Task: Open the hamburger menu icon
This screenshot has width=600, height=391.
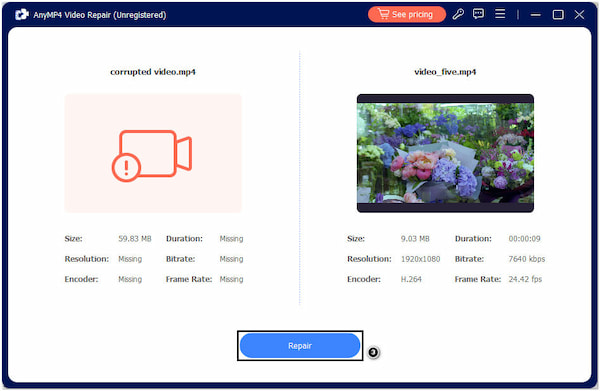Action: [x=500, y=14]
